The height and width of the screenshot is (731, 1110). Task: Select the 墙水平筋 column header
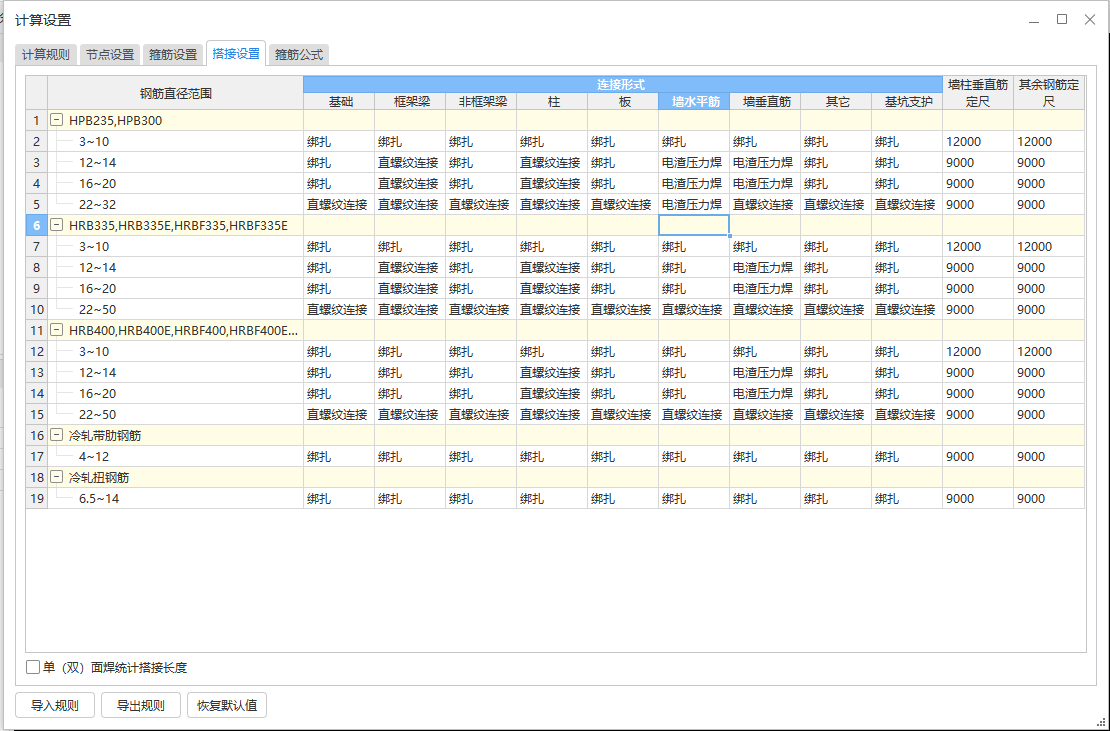pyautogui.click(x=694, y=102)
